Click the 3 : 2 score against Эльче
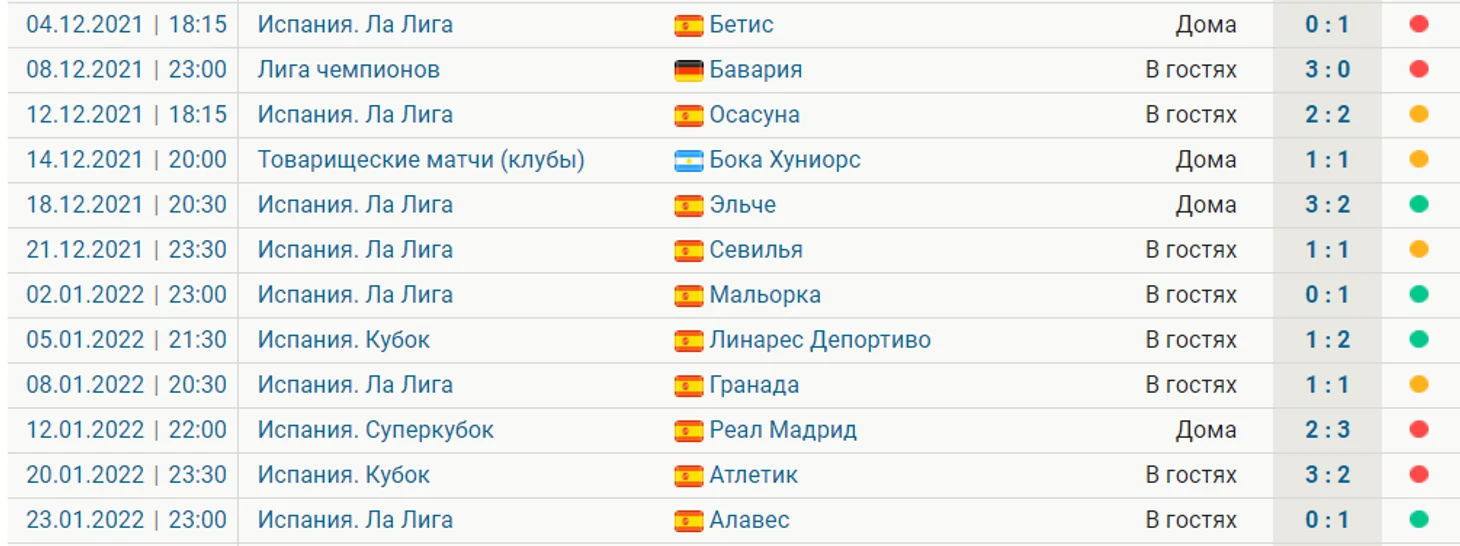This screenshot has width=1460, height=546. [1328, 205]
